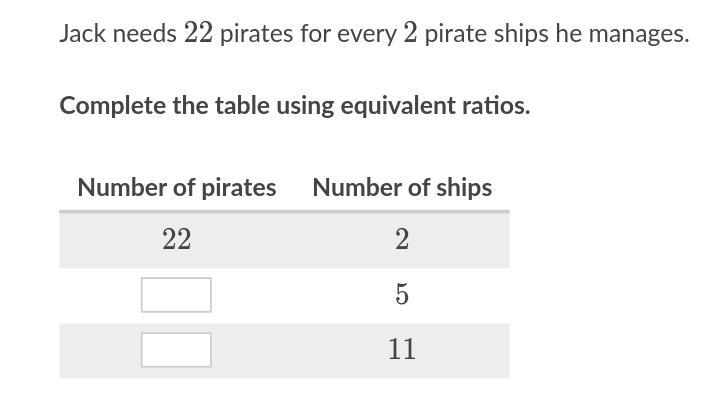Screen dimensions: 706x420
Task: Click the number 22 in the problem sentence
Action: coord(198,34)
